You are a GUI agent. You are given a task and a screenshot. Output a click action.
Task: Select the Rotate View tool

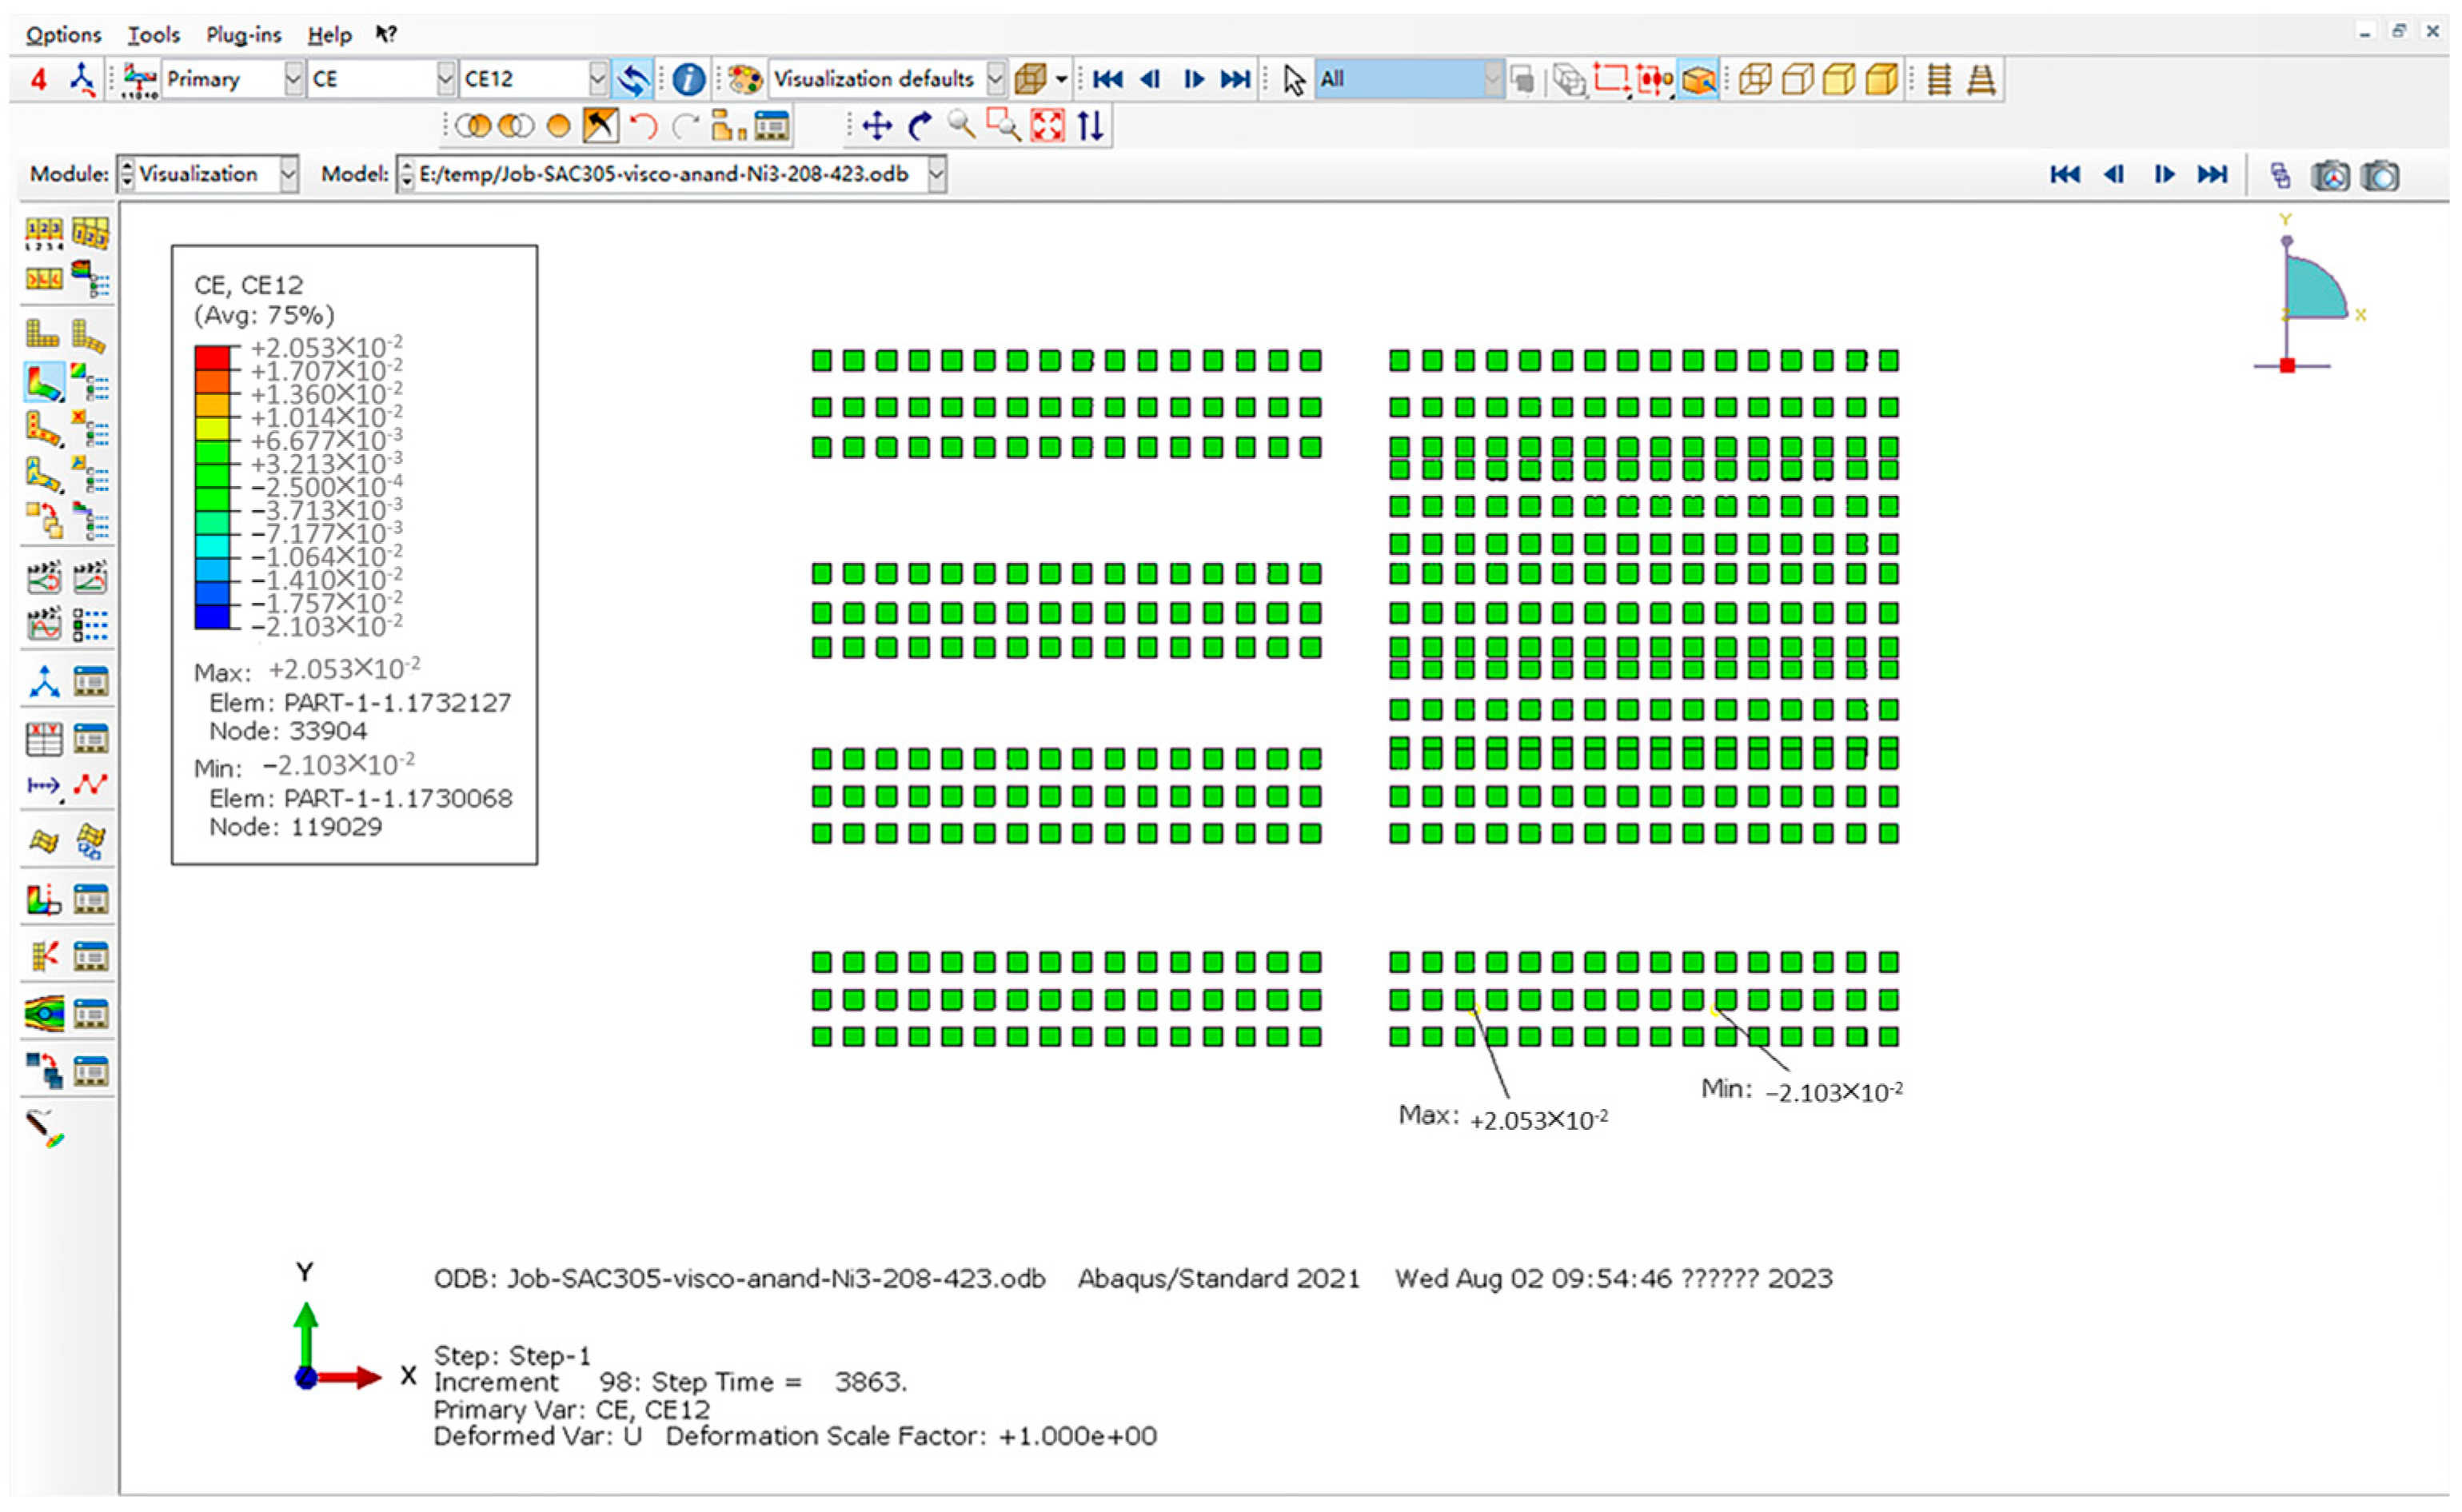tap(920, 126)
